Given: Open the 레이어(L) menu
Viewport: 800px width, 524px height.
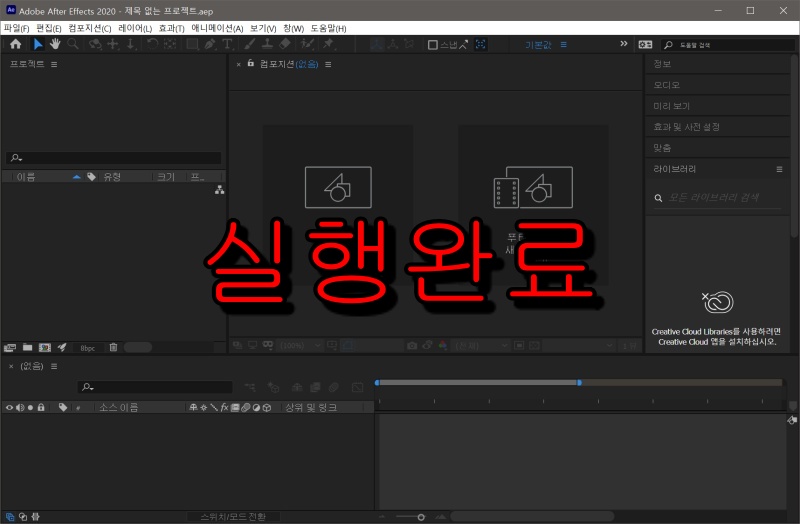Looking at the screenshot, I should 135,28.
